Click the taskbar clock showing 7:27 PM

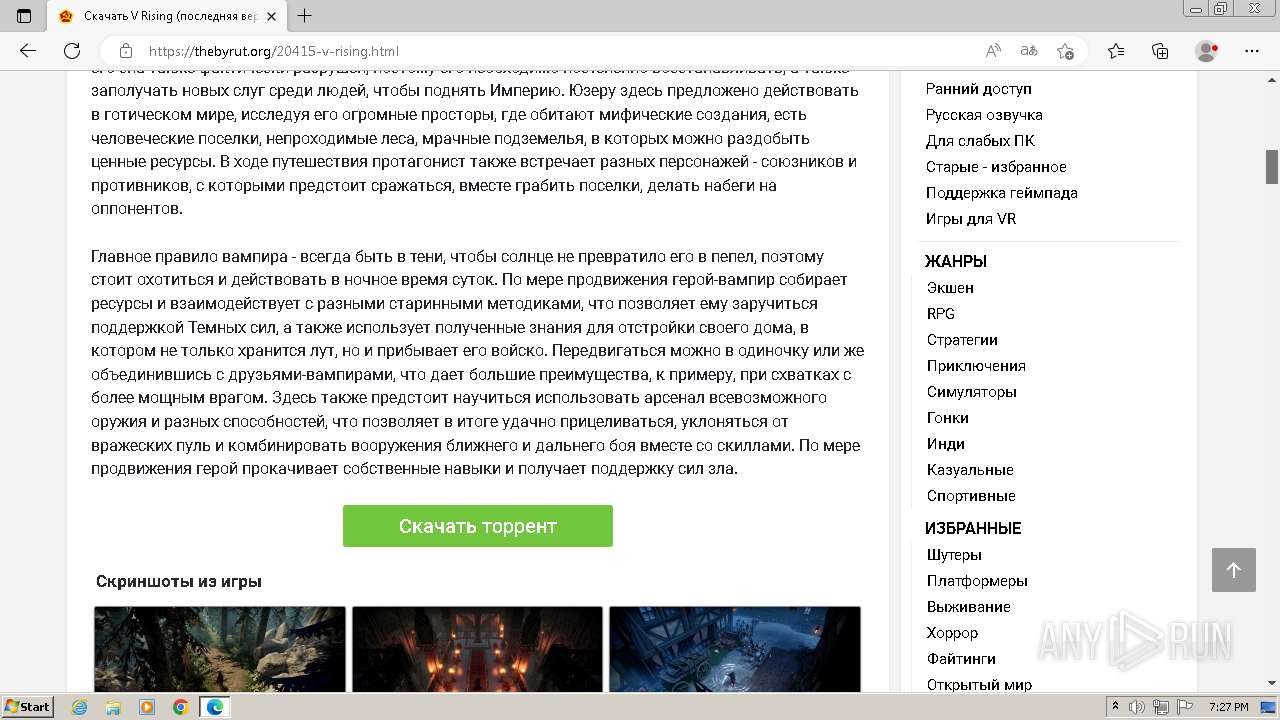pyautogui.click(x=1229, y=707)
